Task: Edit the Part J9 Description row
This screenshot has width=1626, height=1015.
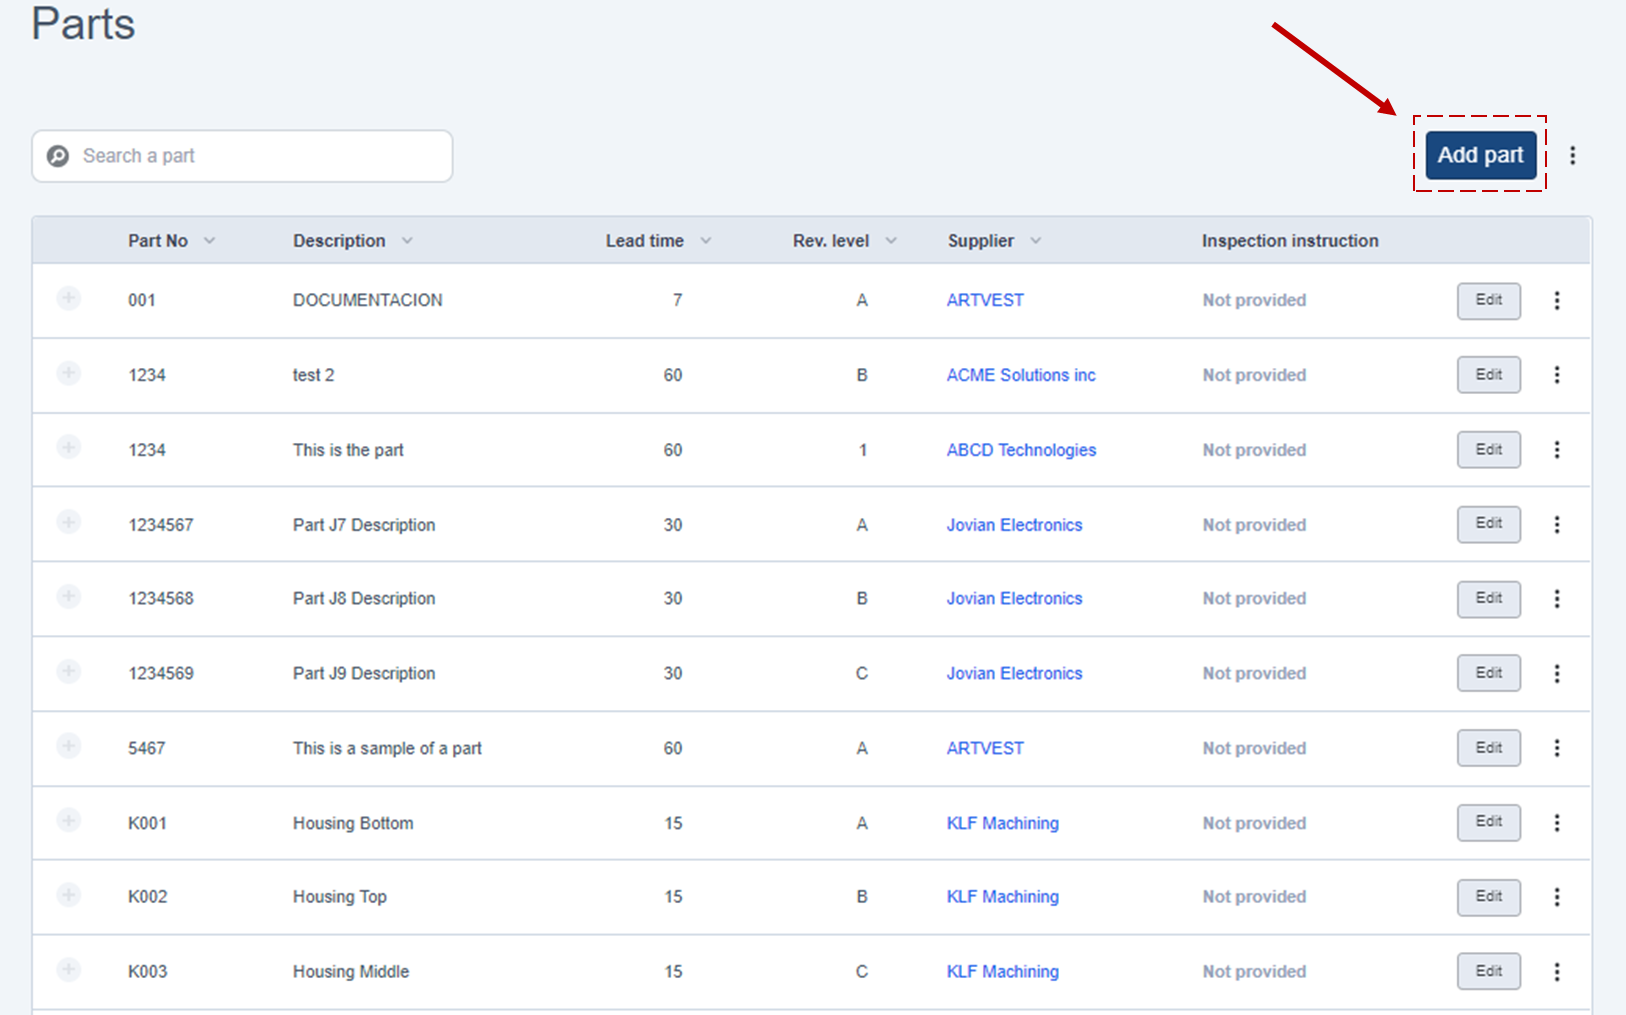Action: (x=1489, y=673)
